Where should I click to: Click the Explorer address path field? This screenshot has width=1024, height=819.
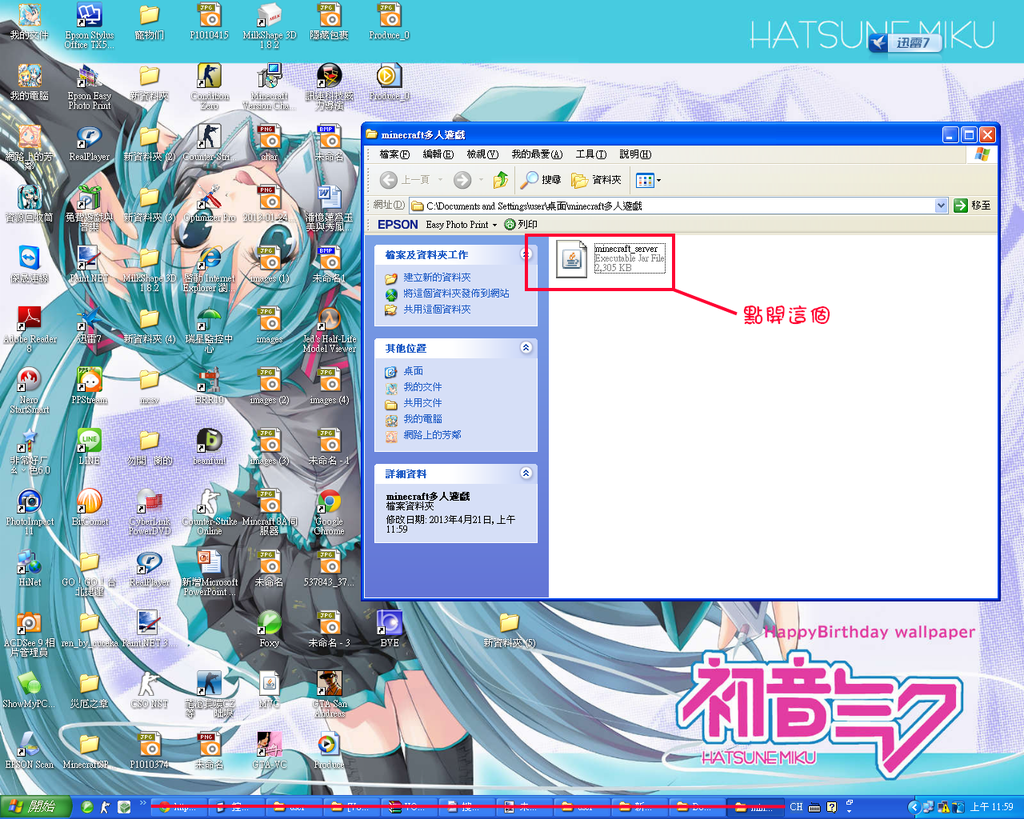click(x=679, y=206)
